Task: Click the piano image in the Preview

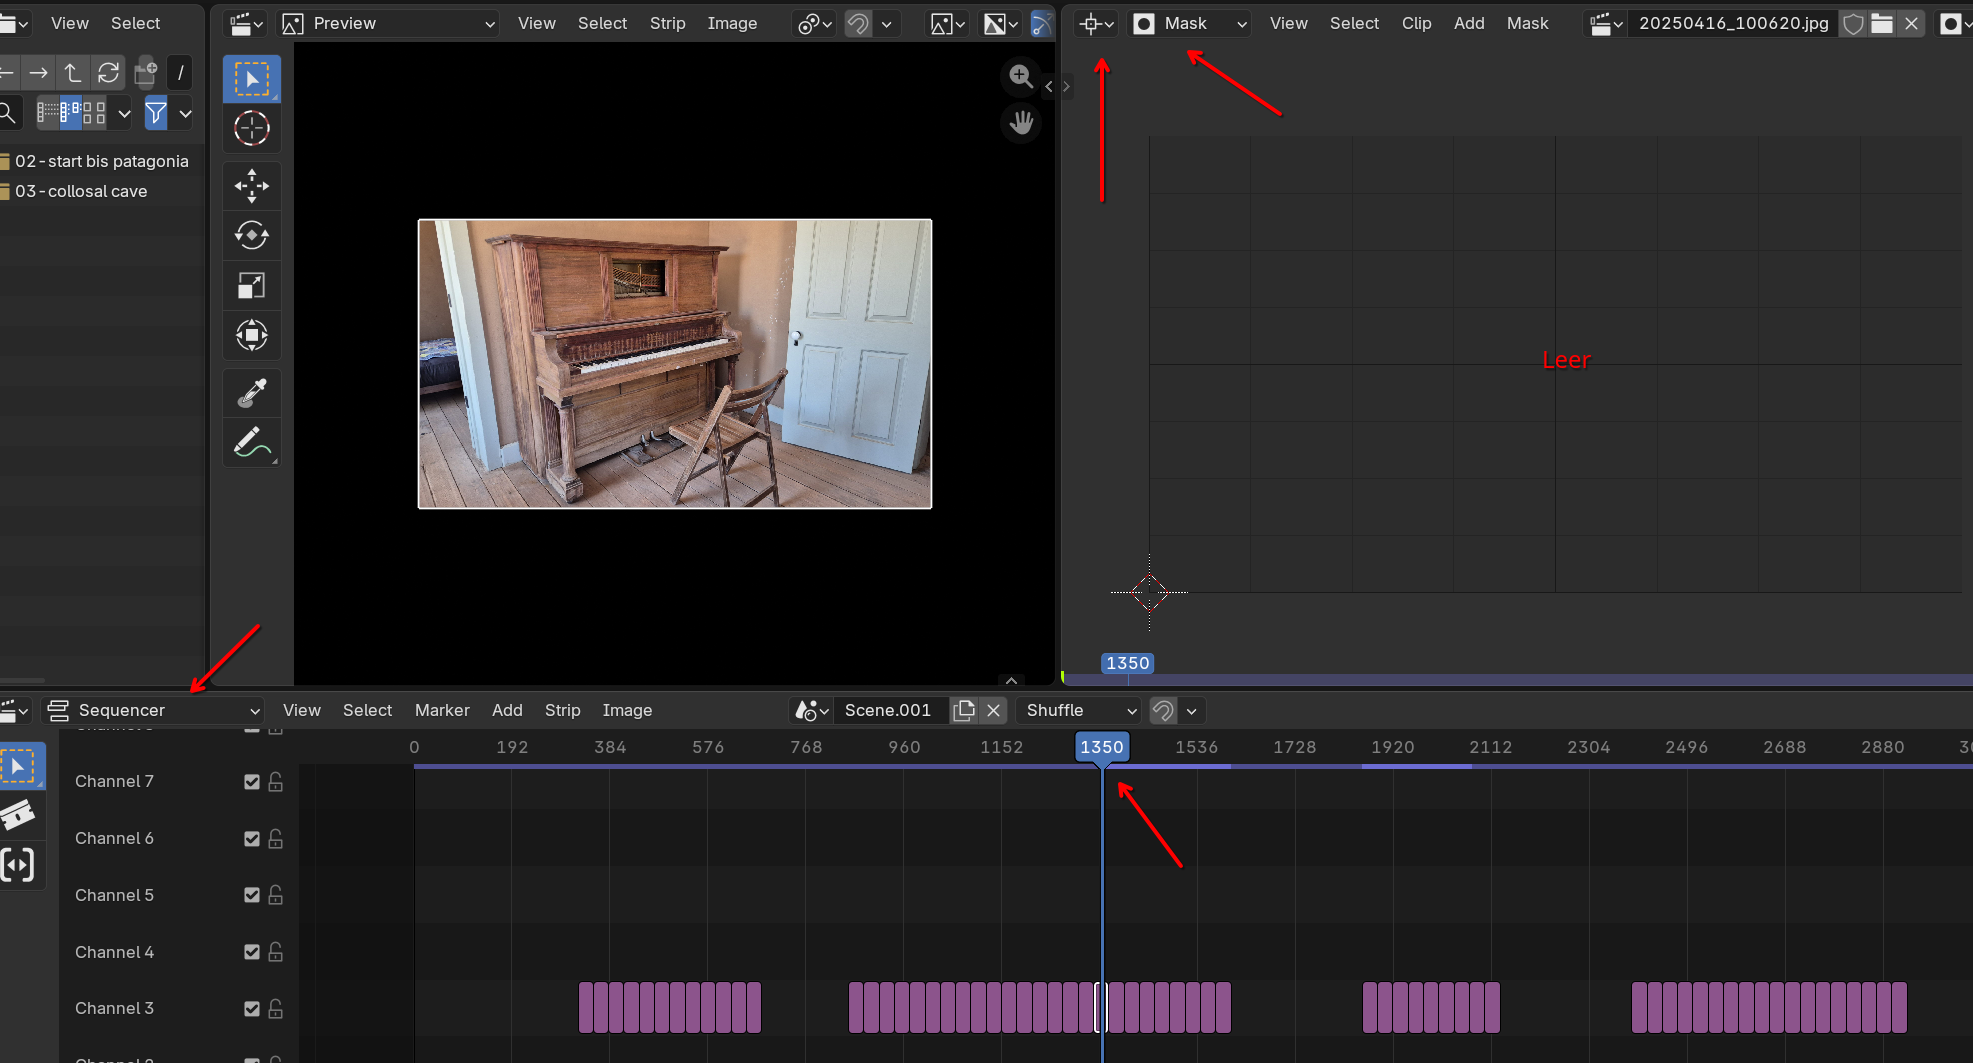Action: coord(675,364)
